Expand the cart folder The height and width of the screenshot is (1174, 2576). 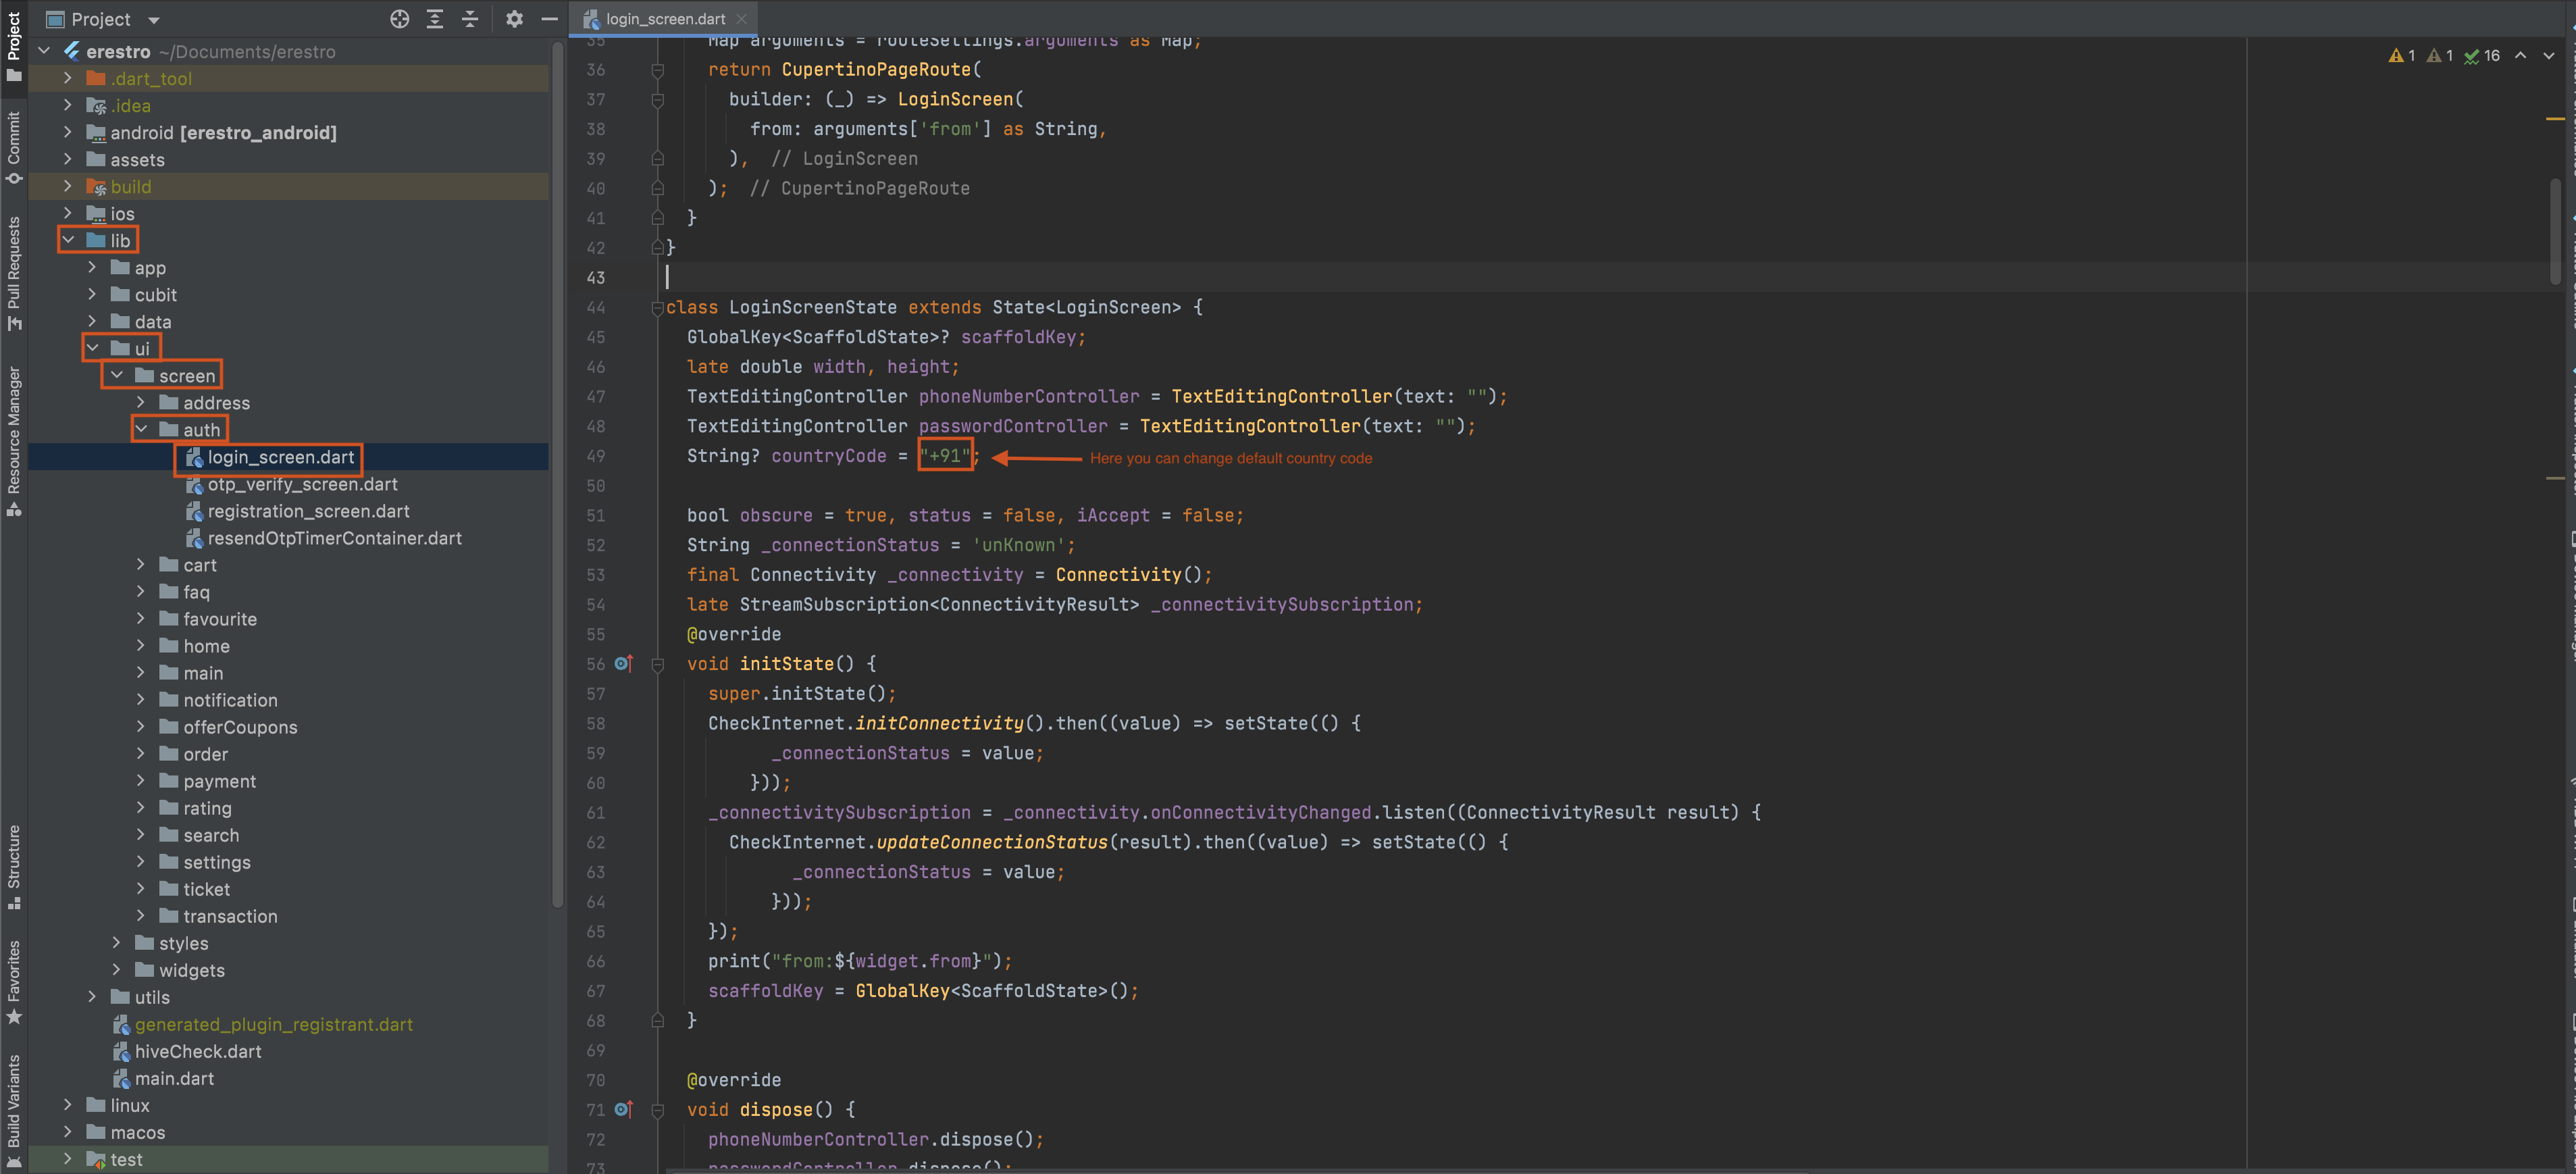(x=141, y=564)
